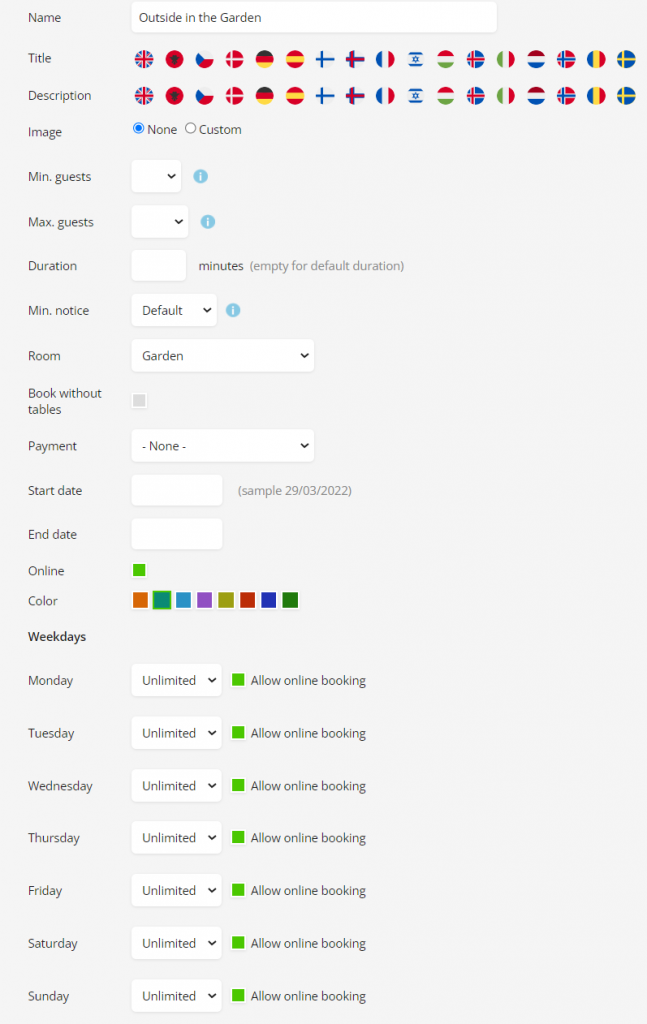Screen dimensions: 647x1024
Task: Pick the light blue color swatch
Action: pos(183,600)
